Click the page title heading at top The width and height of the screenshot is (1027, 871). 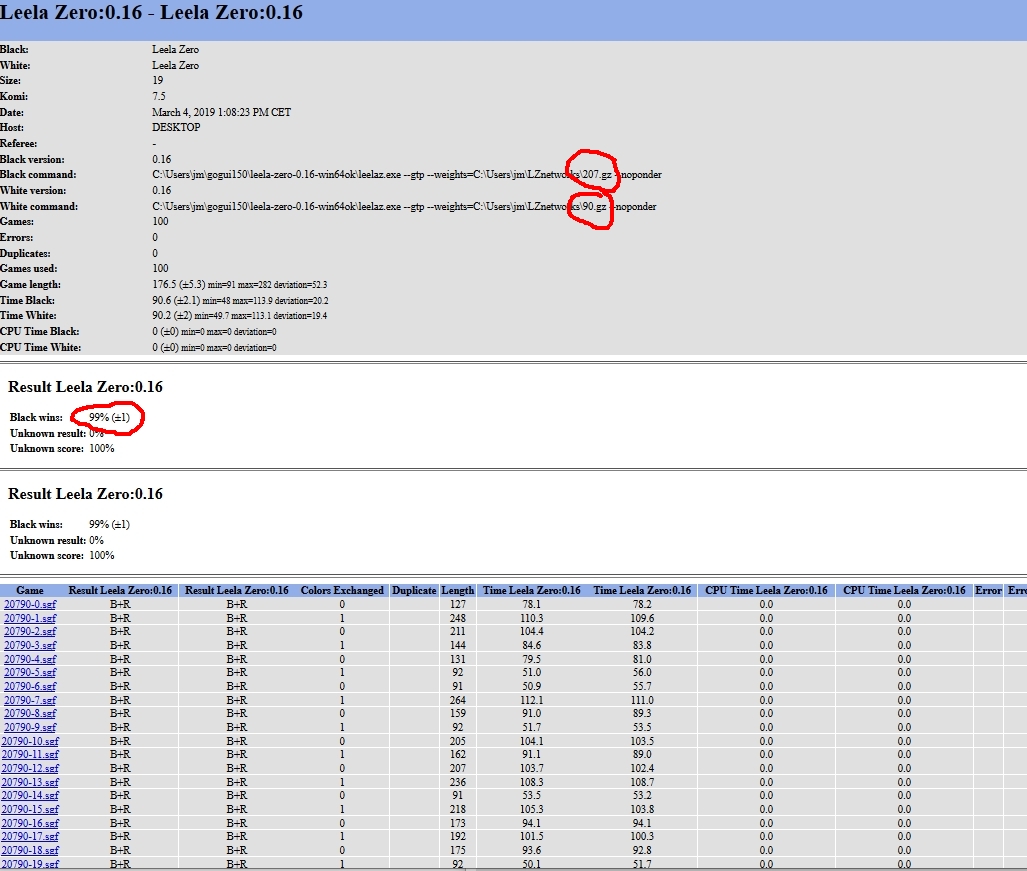(152, 14)
